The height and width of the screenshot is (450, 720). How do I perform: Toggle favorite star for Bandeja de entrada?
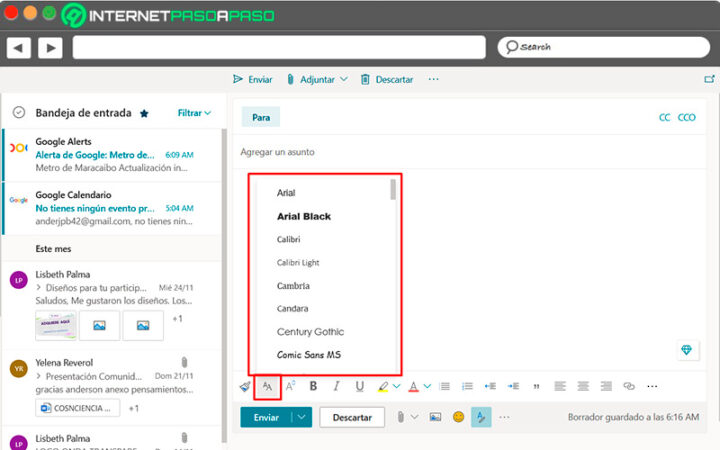point(144,114)
